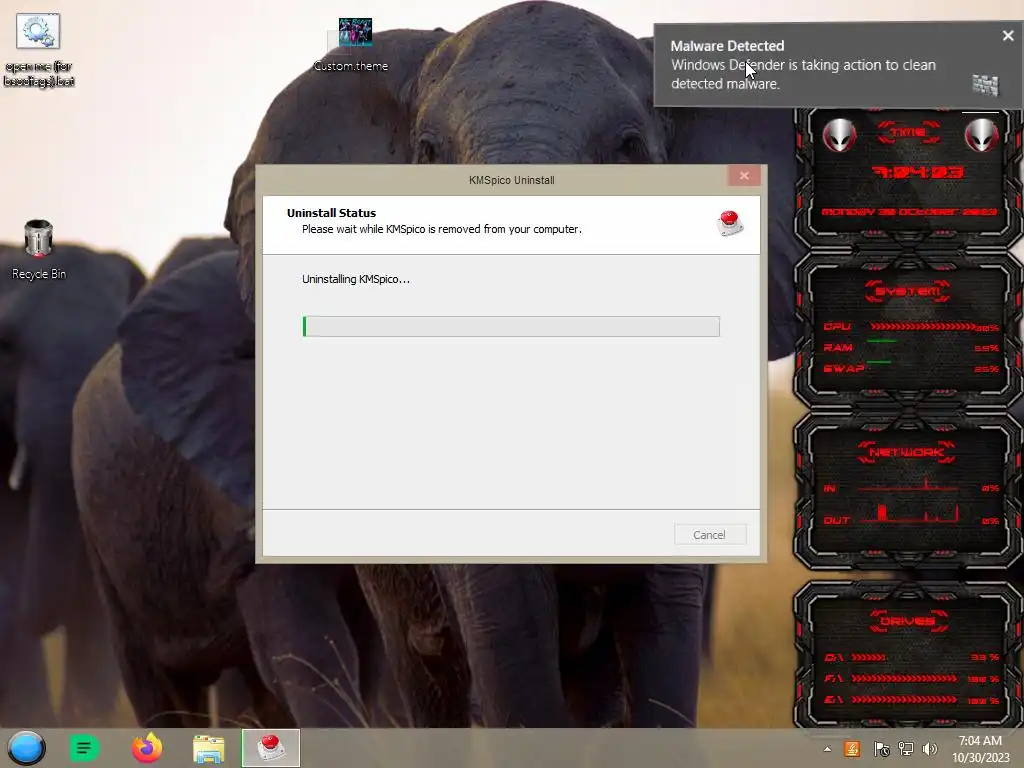
Task: Open the Action Center flag icon
Action: [x=881, y=748]
